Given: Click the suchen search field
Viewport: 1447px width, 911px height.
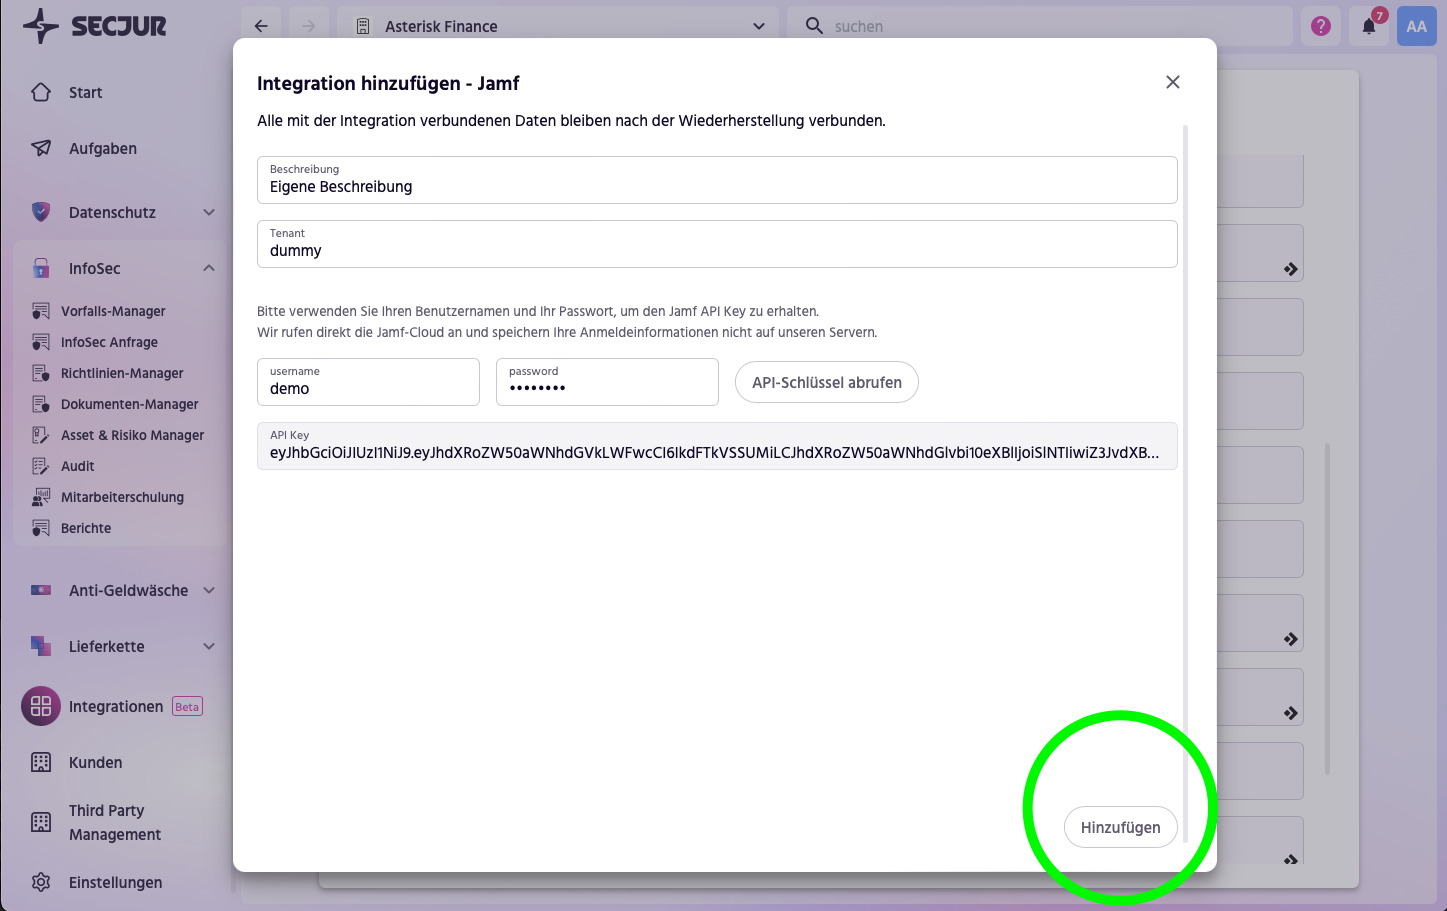Looking at the screenshot, I should [1040, 26].
